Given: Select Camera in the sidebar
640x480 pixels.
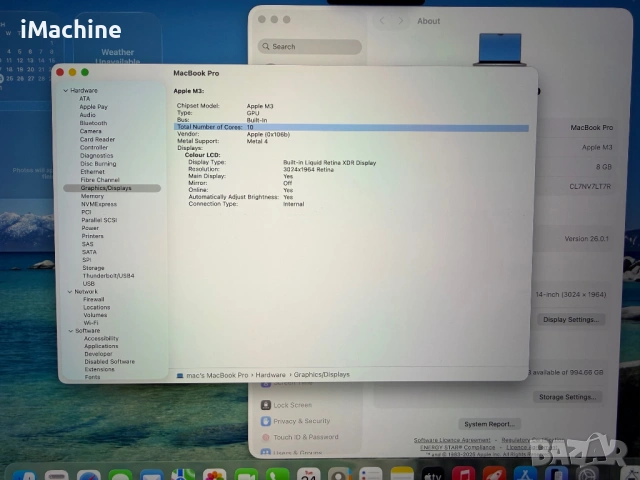Looking at the screenshot, I should 91,131.
